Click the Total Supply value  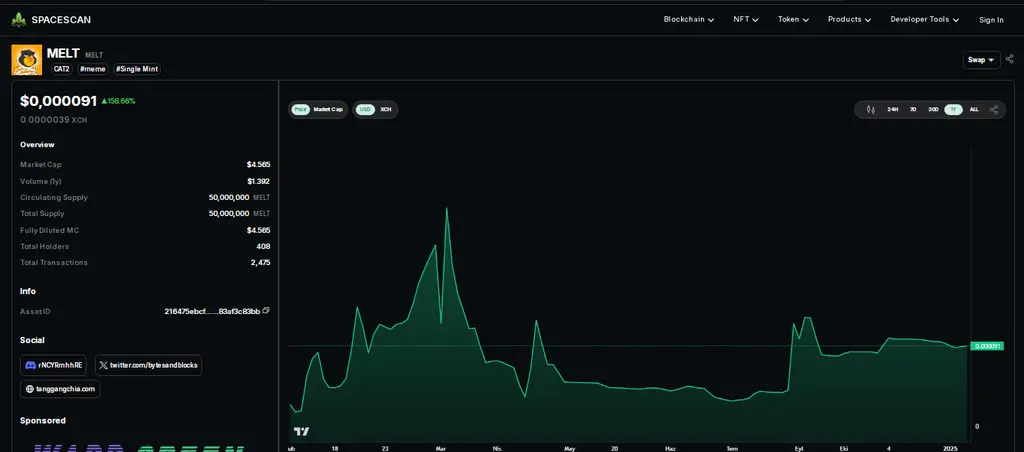coord(239,214)
